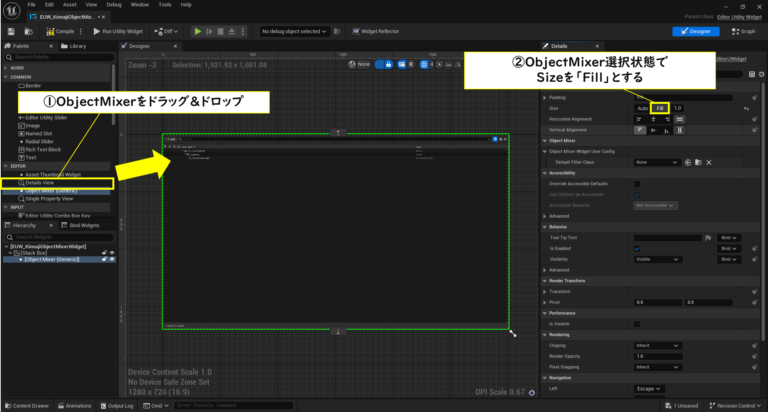Screen dimensions: 768x412
Task: Toggle Override Accessible Defaults checkbox
Action: [637, 183]
